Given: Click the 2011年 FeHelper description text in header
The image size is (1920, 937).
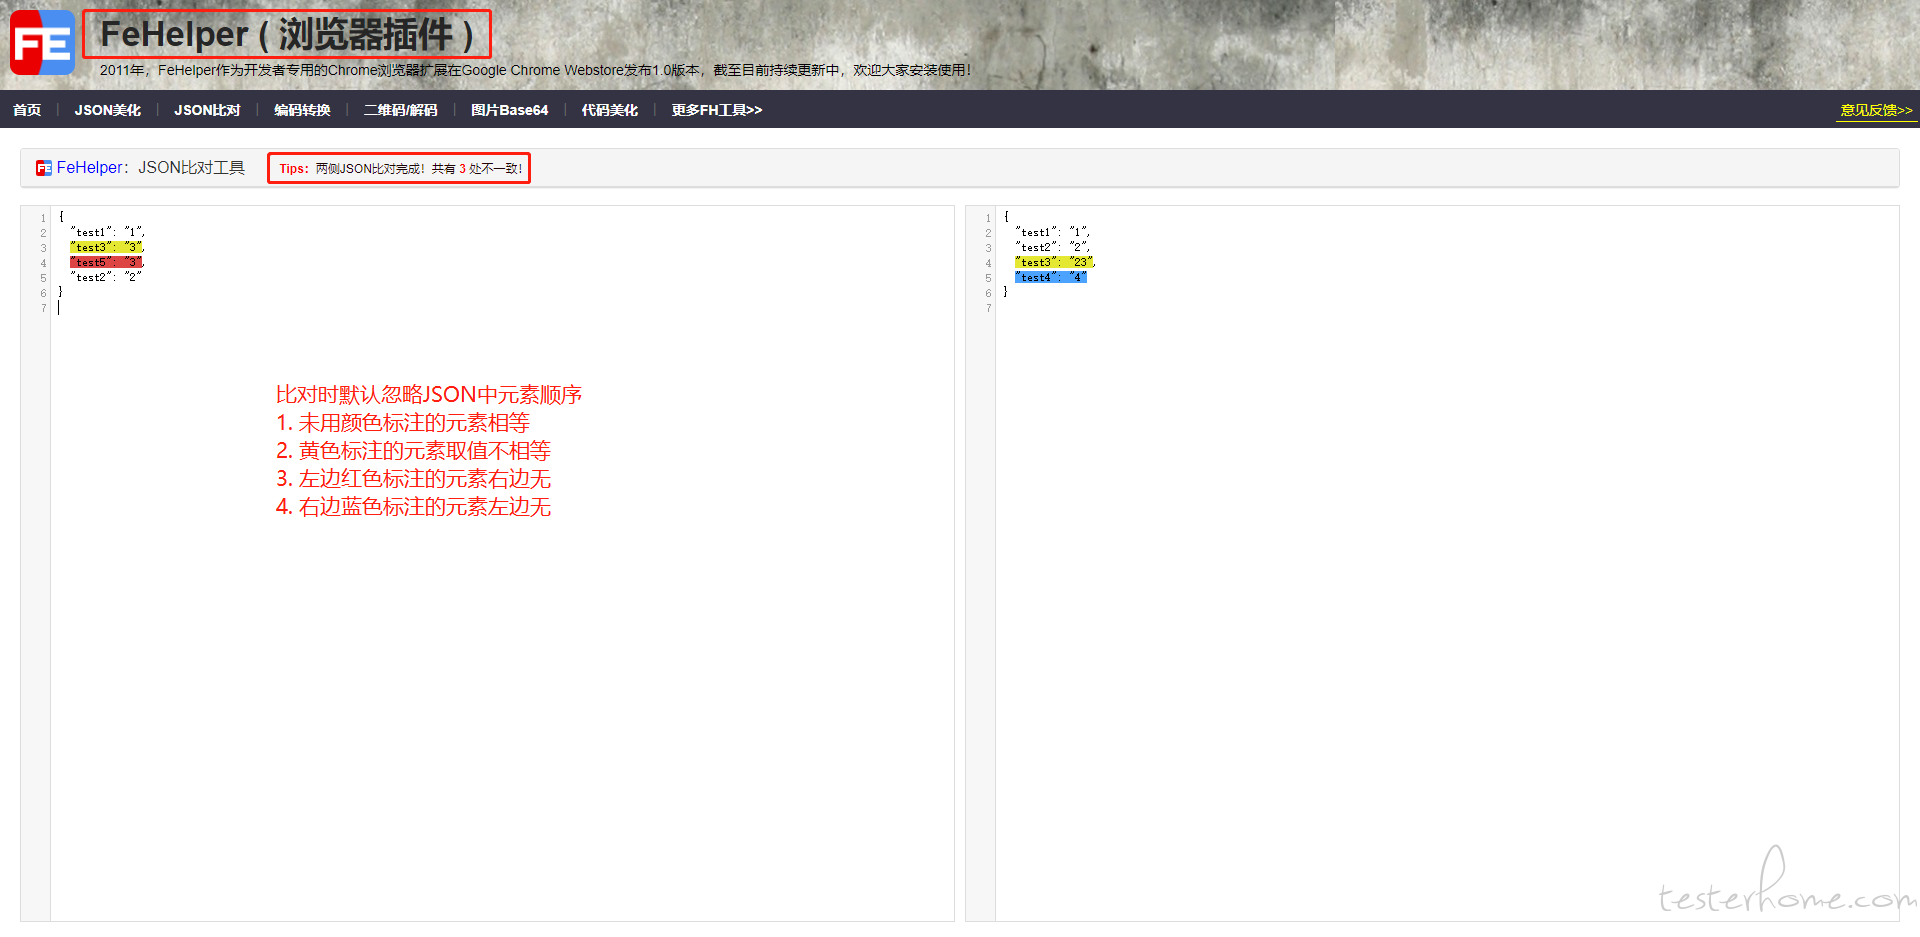Looking at the screenshot, I should coord(535,70).
